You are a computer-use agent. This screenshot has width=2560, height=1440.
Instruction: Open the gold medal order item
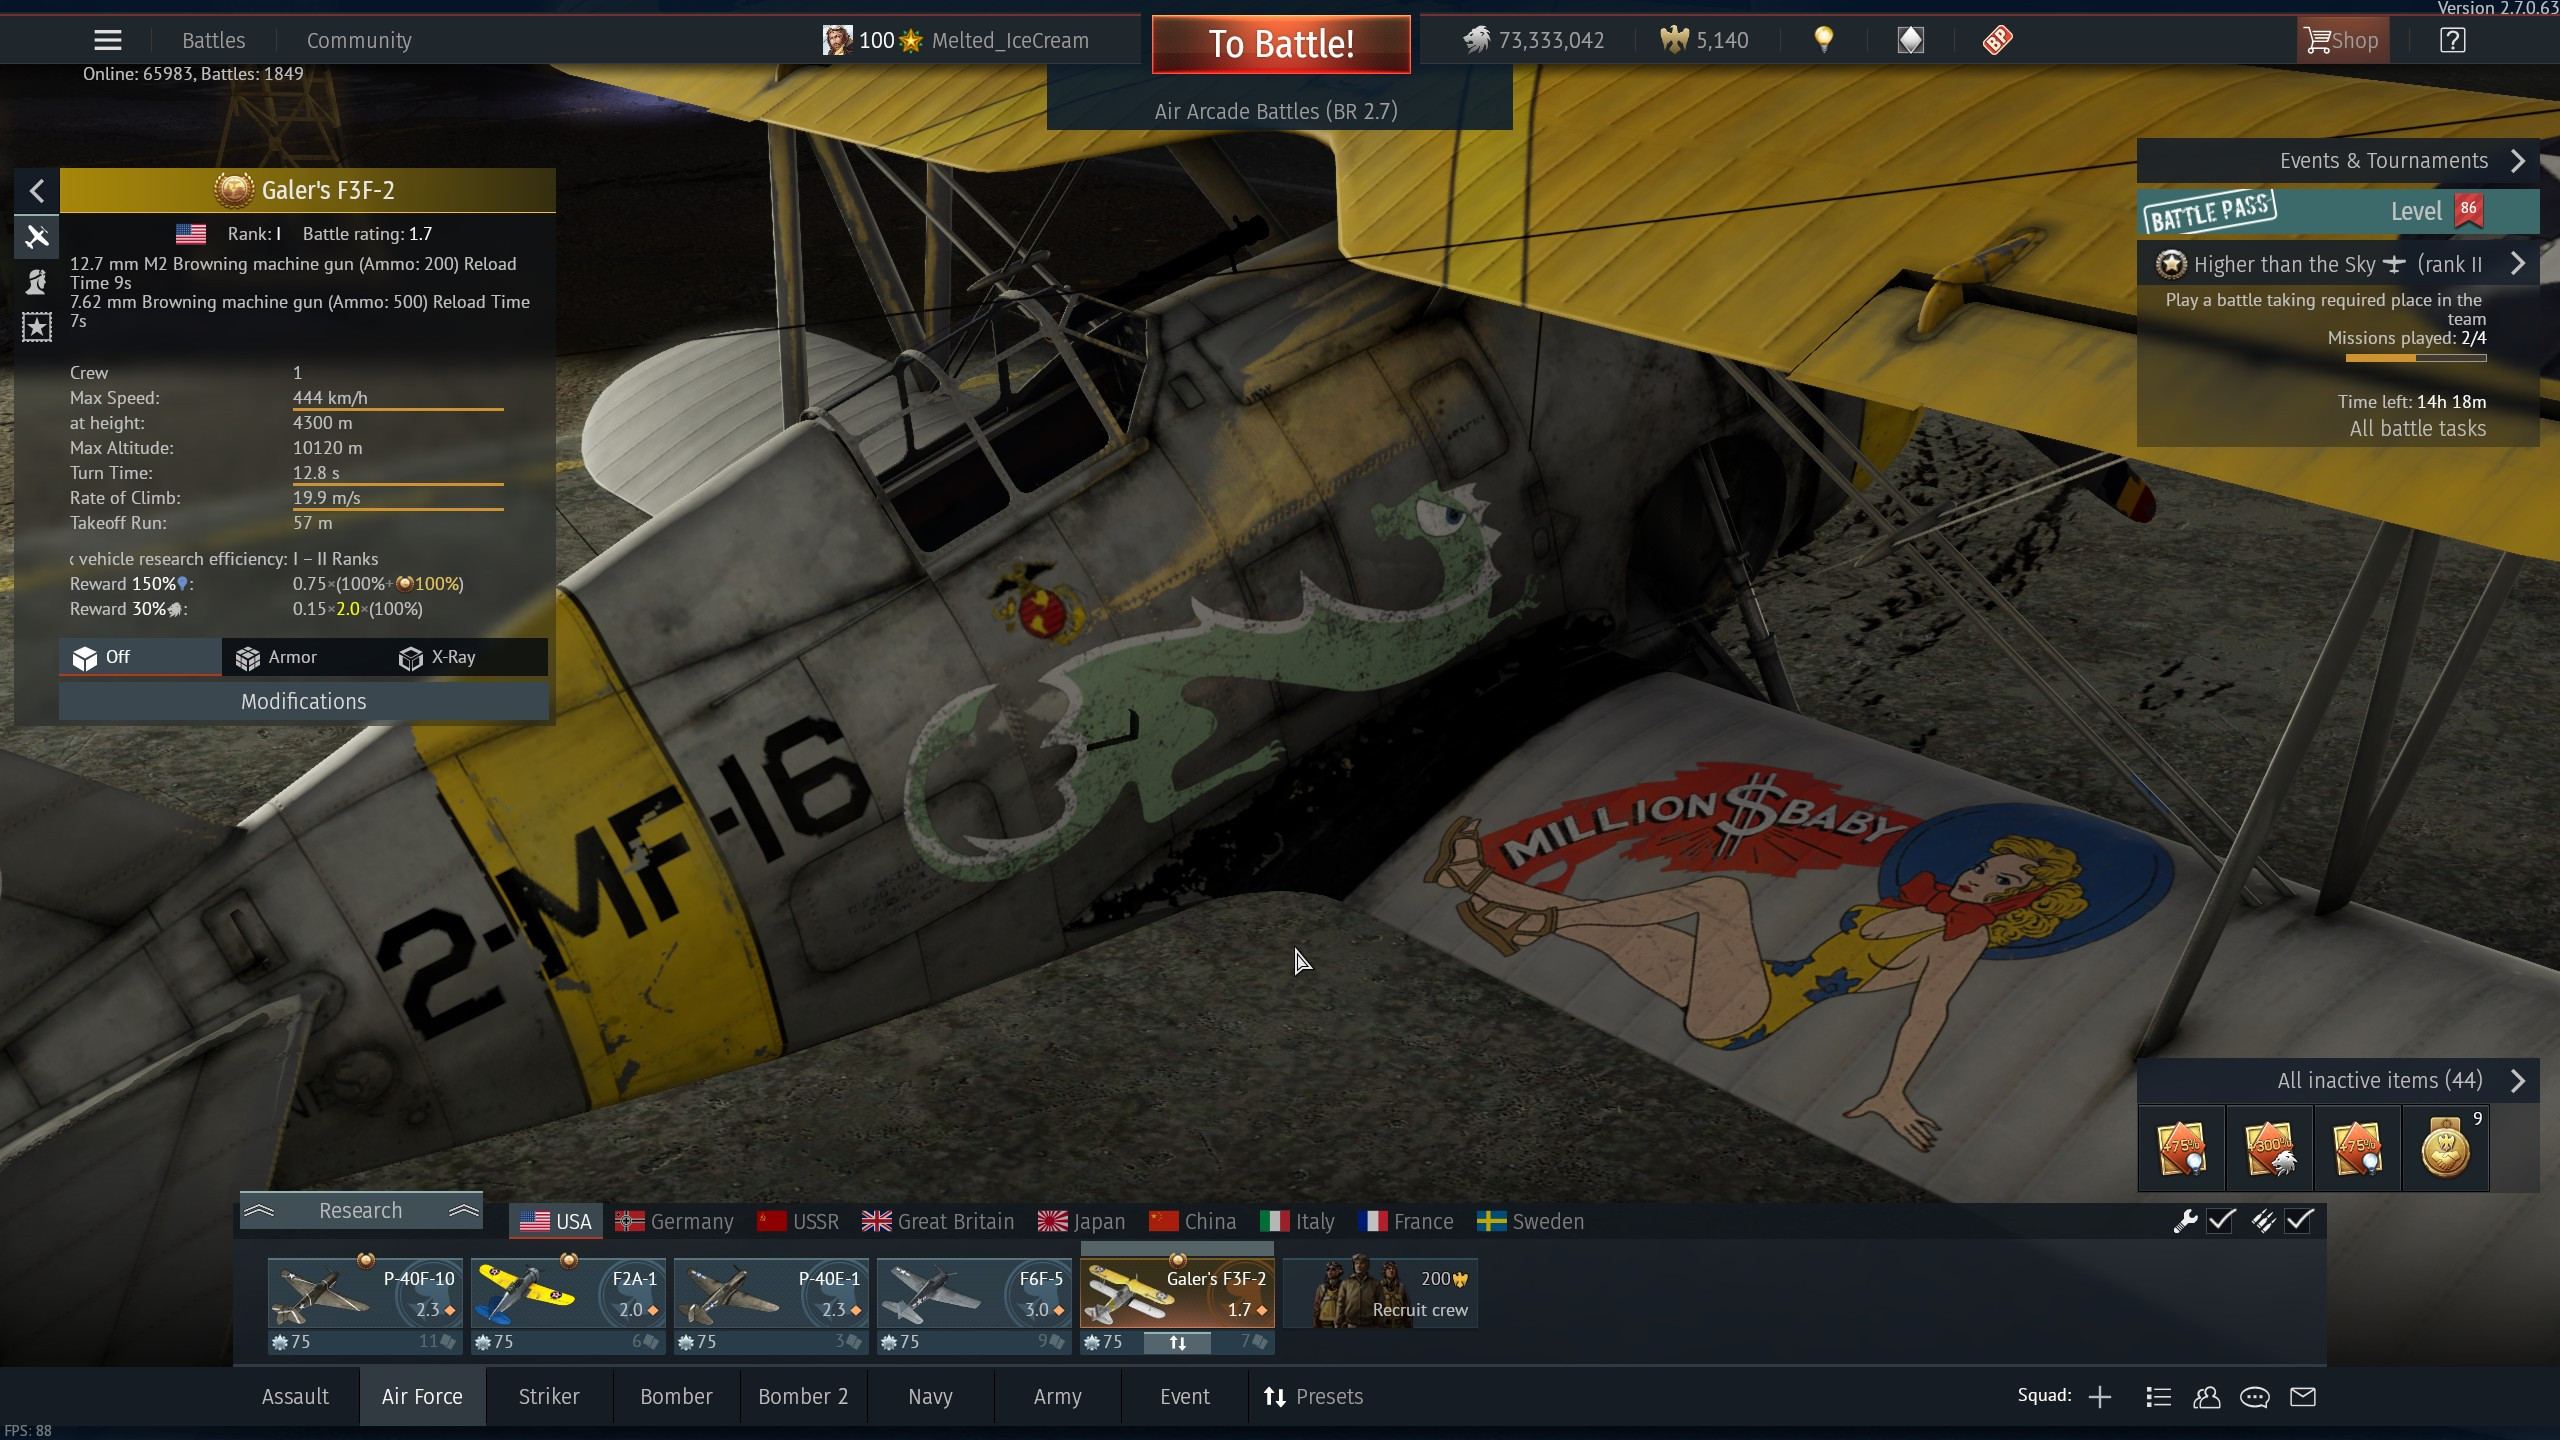(x=2446, y=1148)
